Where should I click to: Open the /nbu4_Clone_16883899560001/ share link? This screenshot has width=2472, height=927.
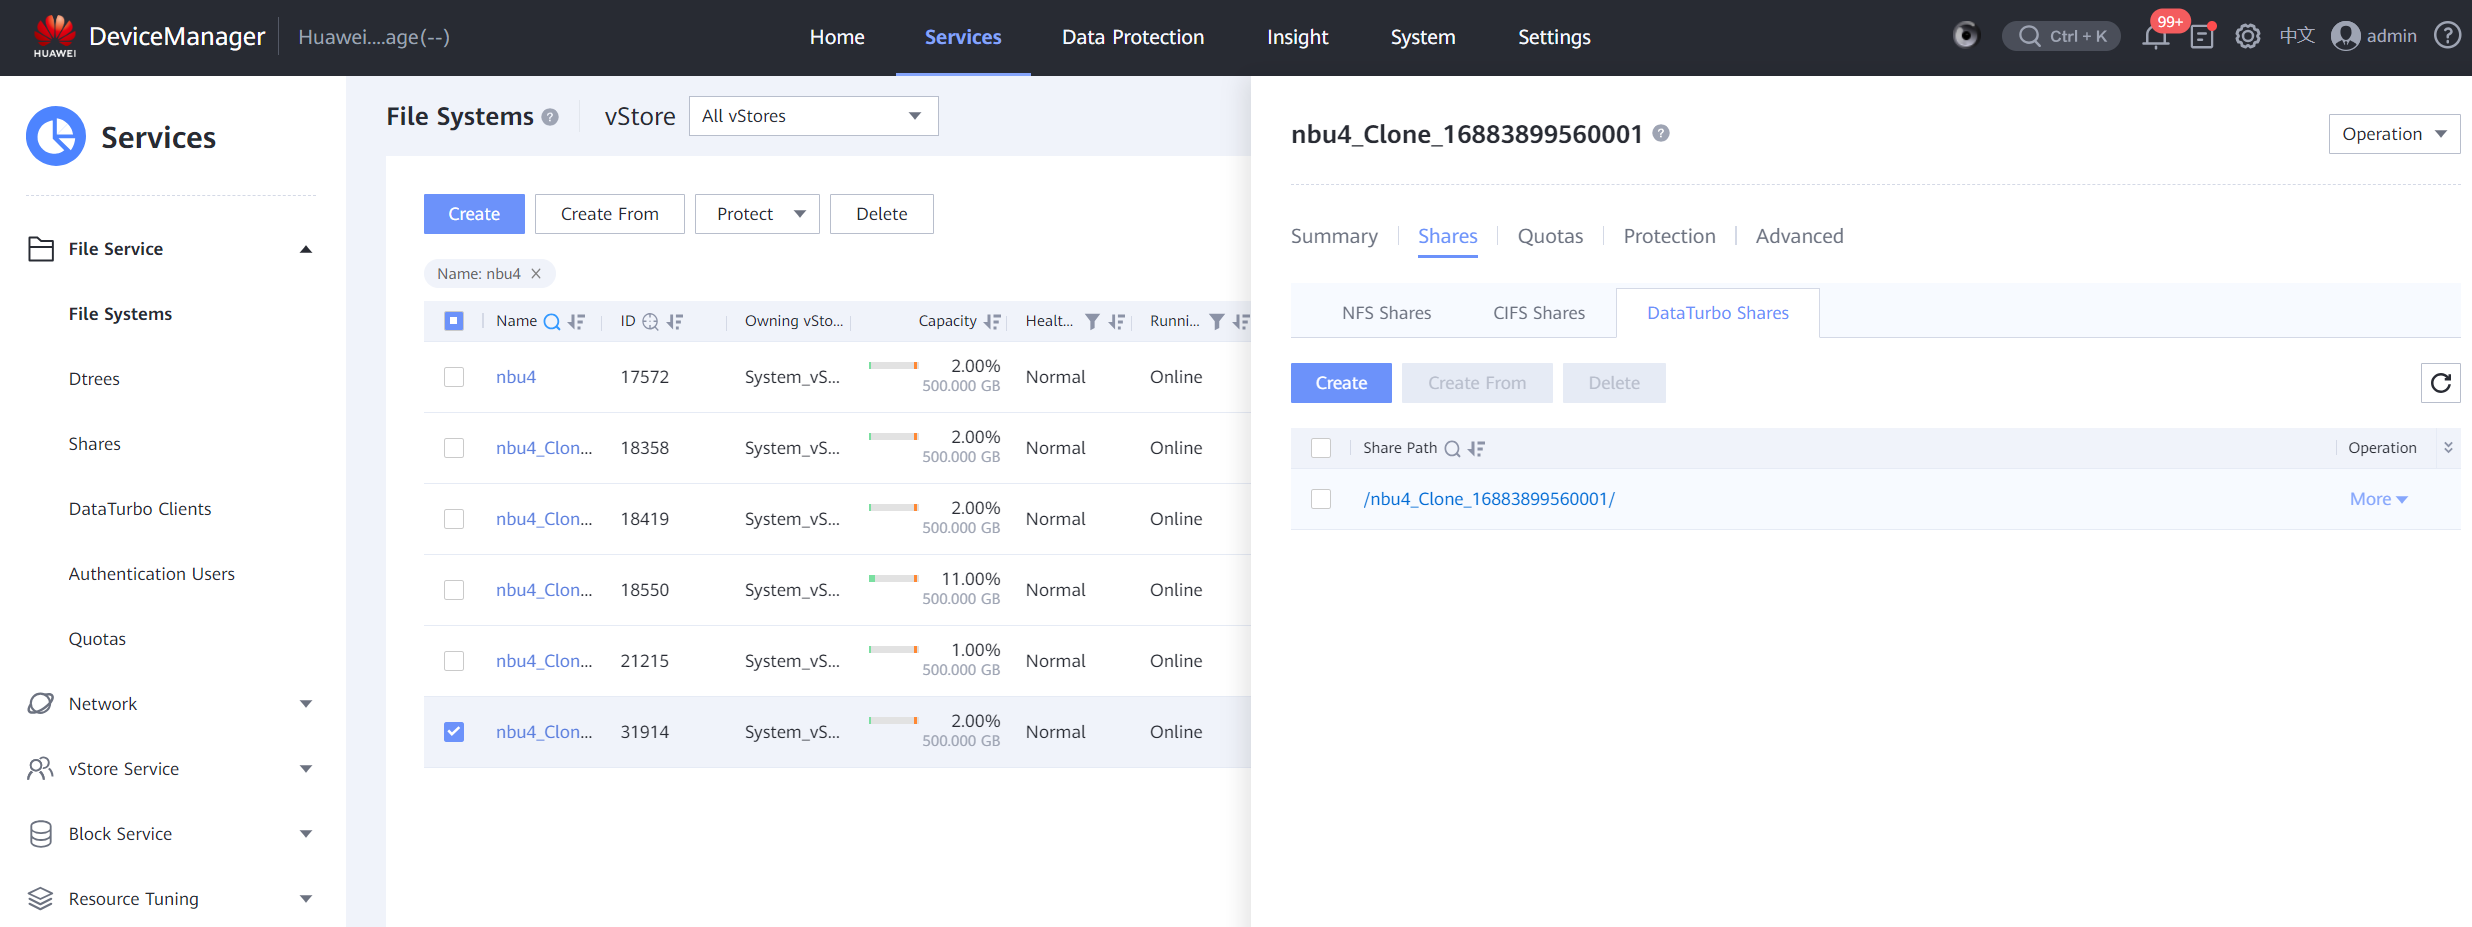[x=1488, y=499]
